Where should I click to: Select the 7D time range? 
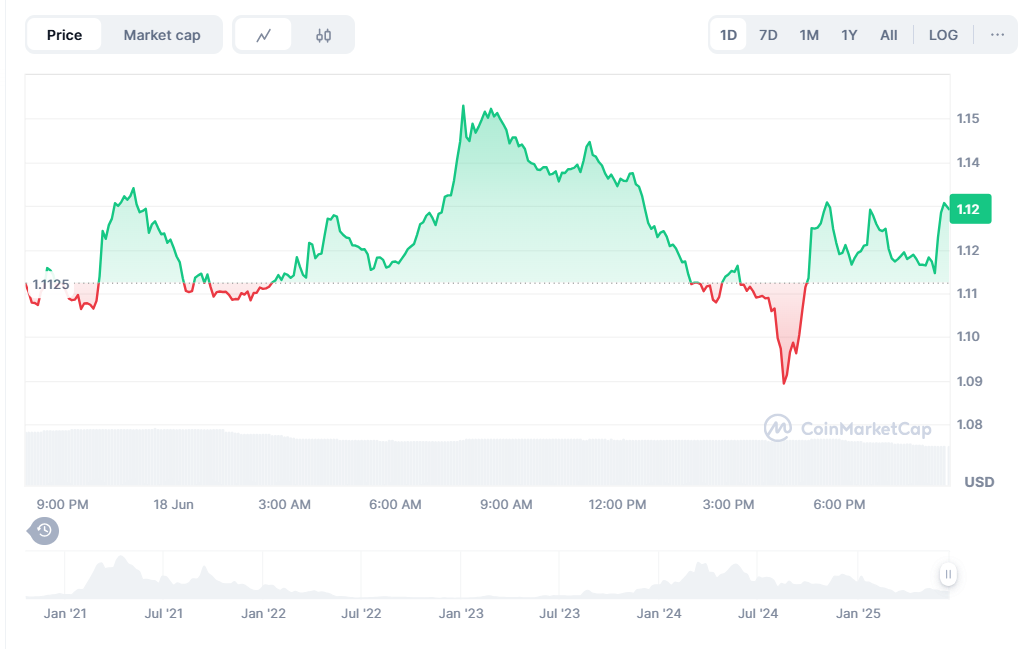(768, 35)
